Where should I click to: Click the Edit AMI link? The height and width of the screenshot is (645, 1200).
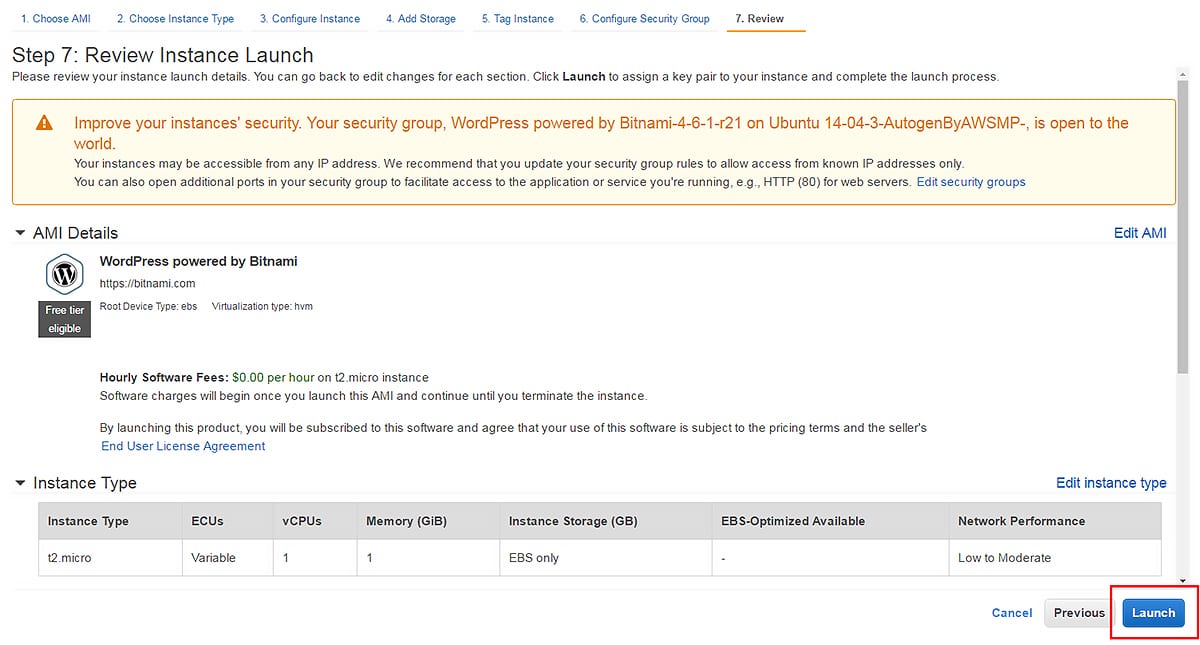pos(1140,233)
